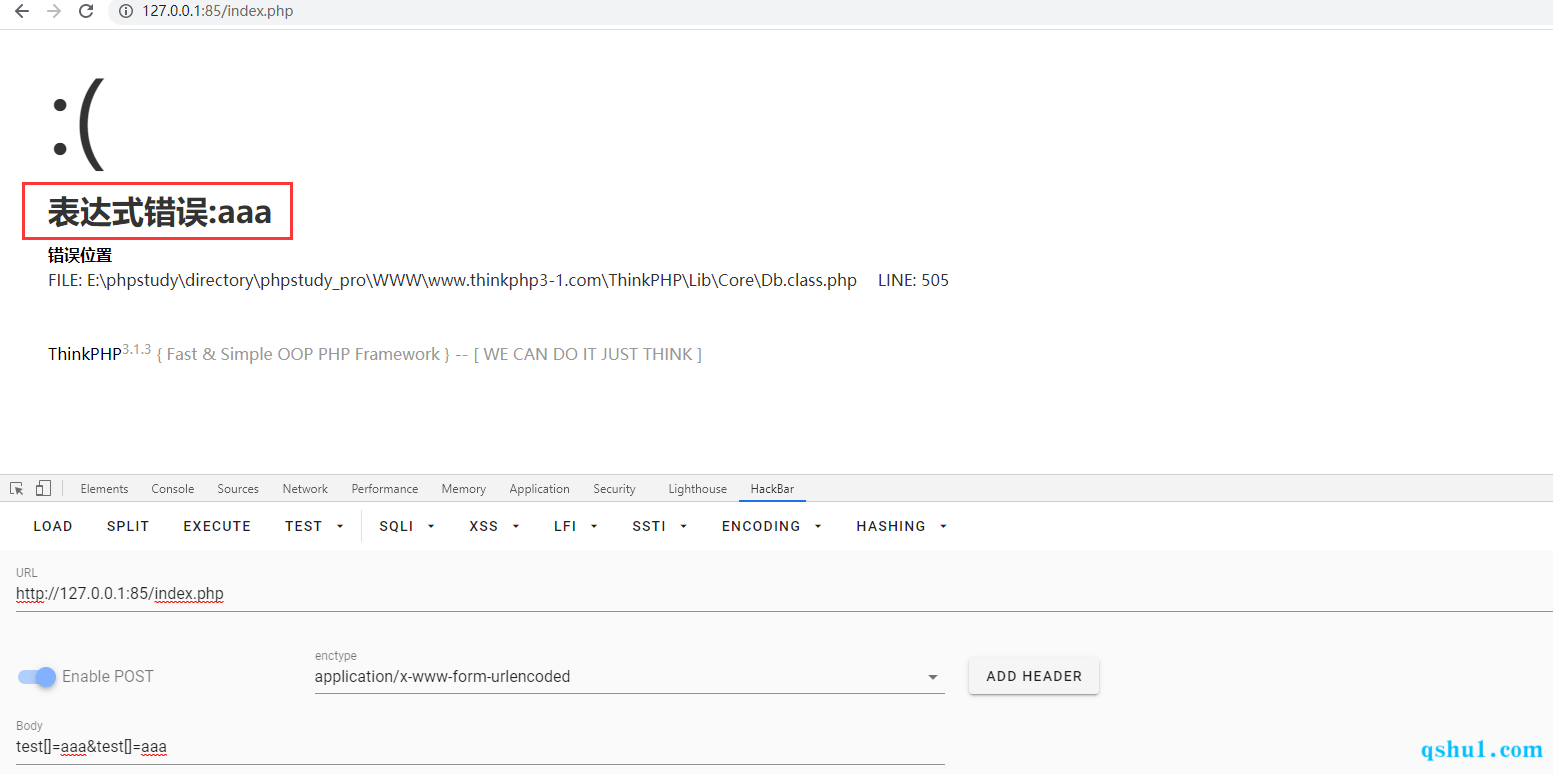Open the XSS dropdown menu

[x=494, y=526]
